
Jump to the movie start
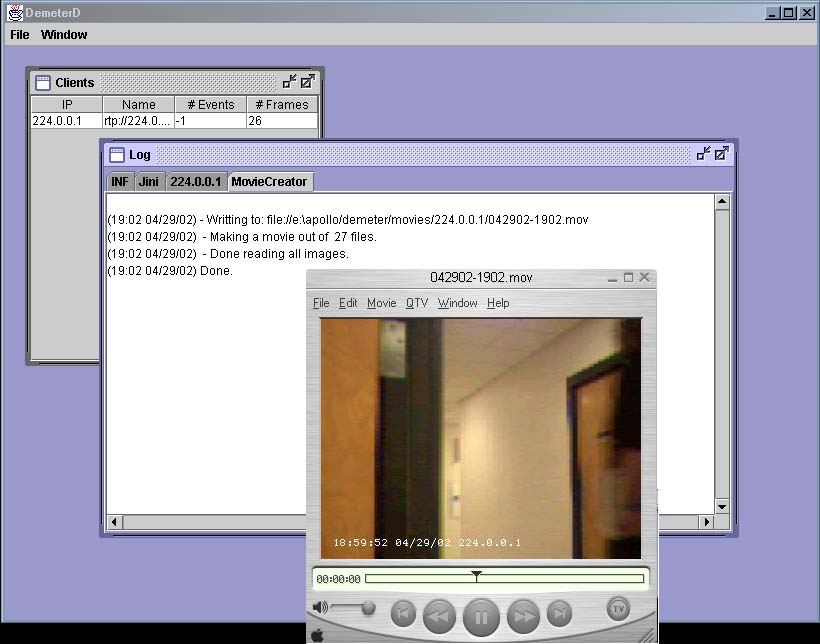tap(403, 613)
